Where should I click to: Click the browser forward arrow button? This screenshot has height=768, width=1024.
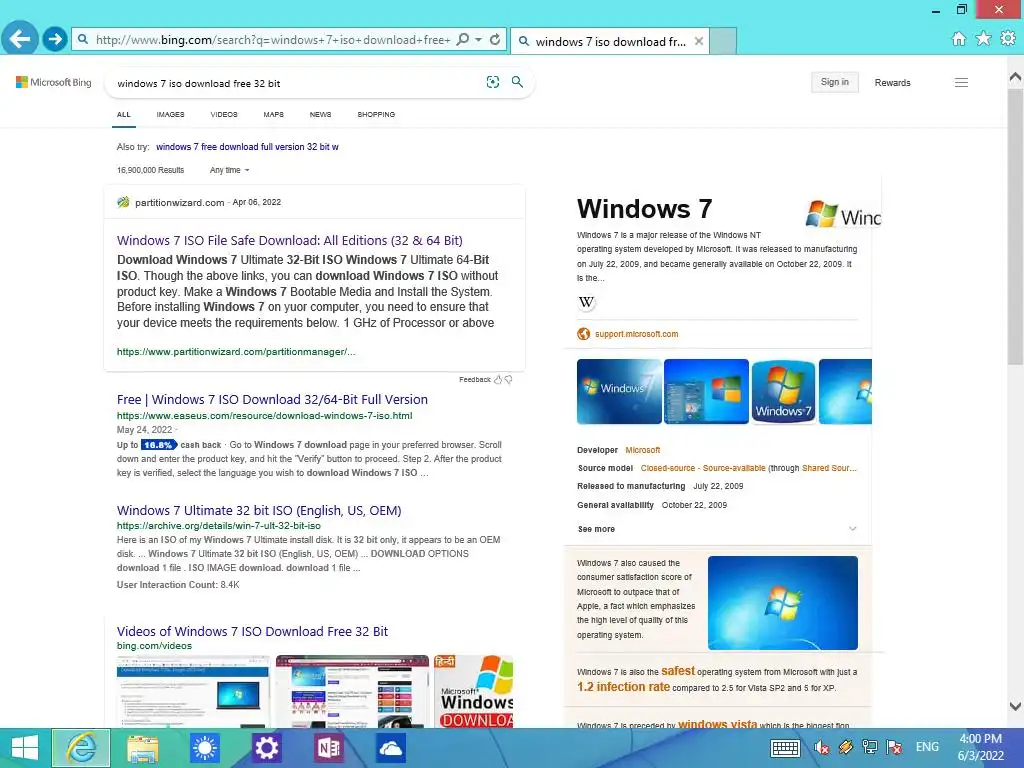[x=55, y=39]
